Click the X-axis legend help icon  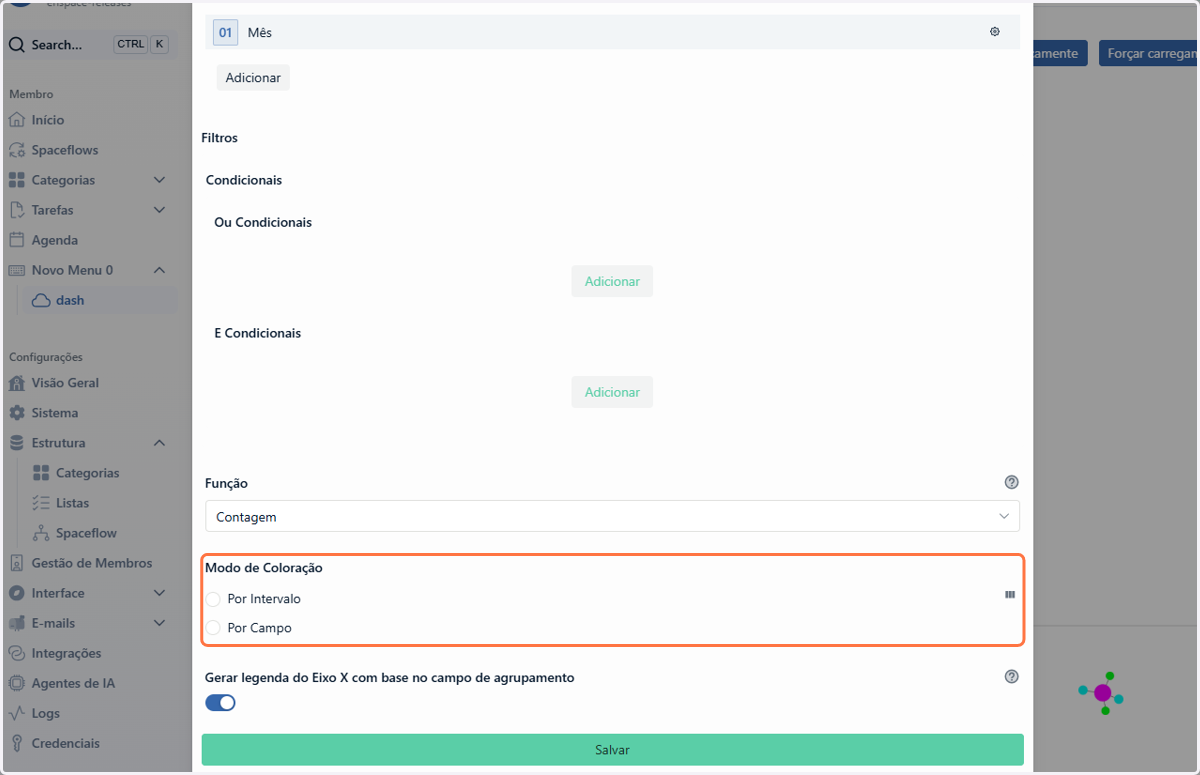tap(1011, 677)
